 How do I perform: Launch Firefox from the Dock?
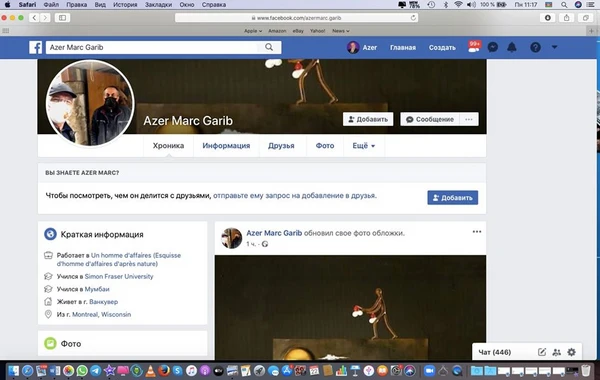[164, 370]
